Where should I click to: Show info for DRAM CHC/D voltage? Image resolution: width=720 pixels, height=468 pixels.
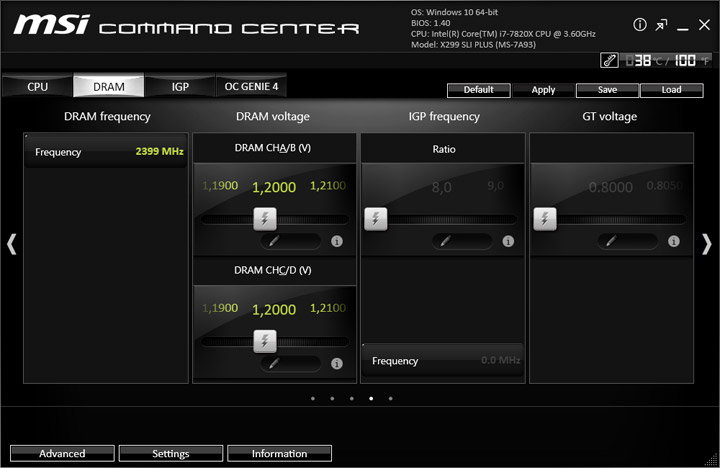click(x=337, y=364)
